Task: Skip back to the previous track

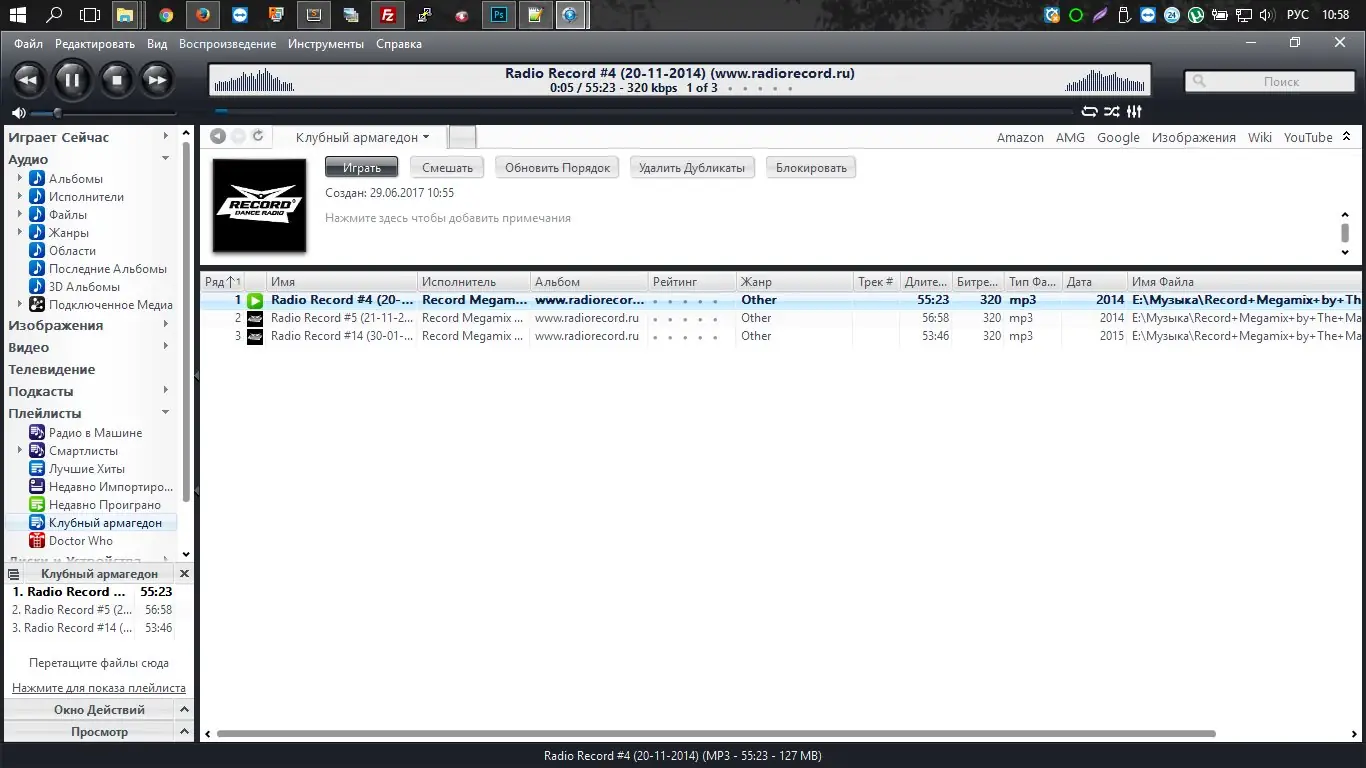Action: pyautogui.click(x=28, y=80)
